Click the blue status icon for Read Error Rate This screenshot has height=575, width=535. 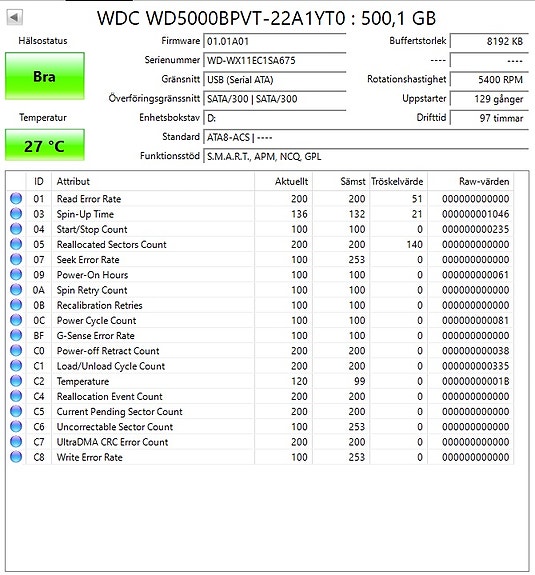pyautogui.click(x=16, y=199)
